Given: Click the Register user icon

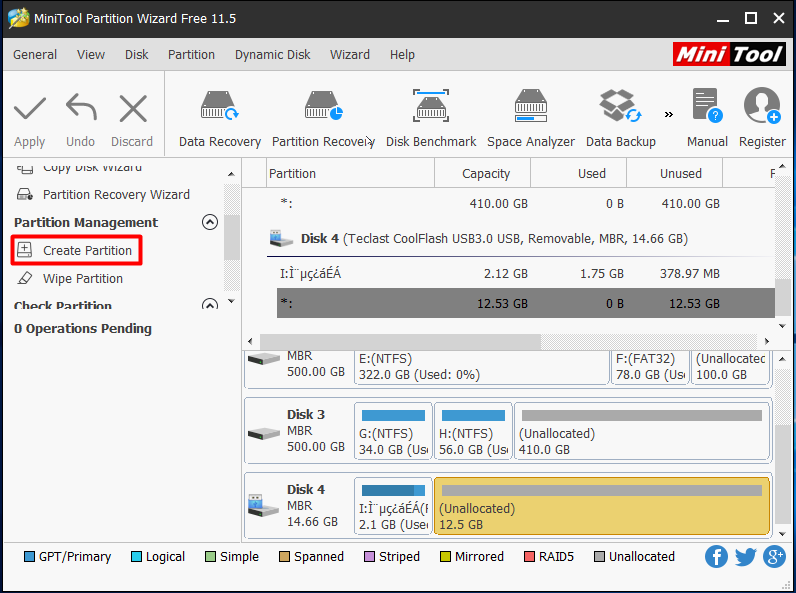Looking at the screenshot, I should pos(762,106).
